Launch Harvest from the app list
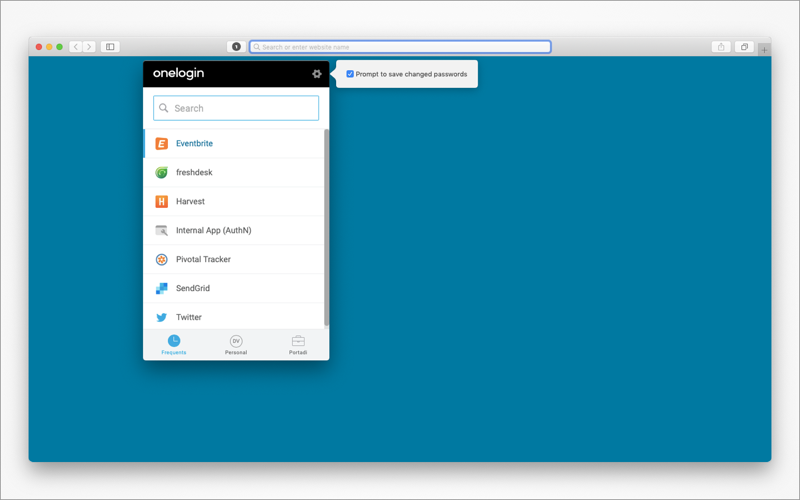Viewport: 800px width, 500px height. [234, 202]
